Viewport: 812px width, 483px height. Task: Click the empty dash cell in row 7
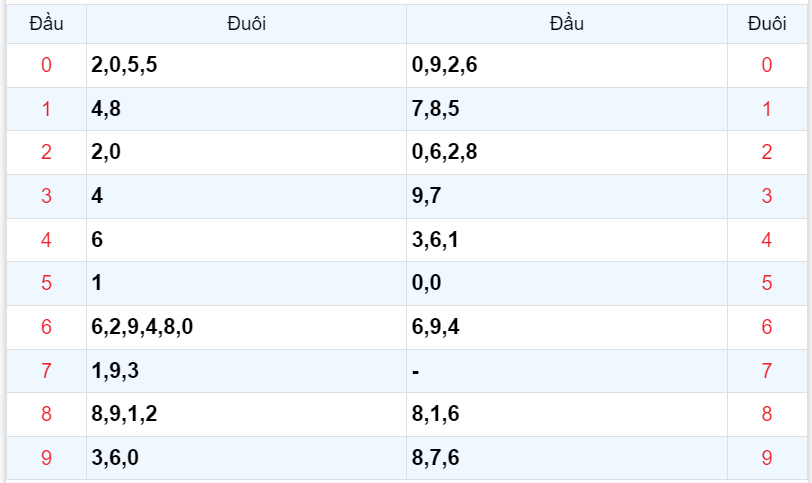click(416, 371)
